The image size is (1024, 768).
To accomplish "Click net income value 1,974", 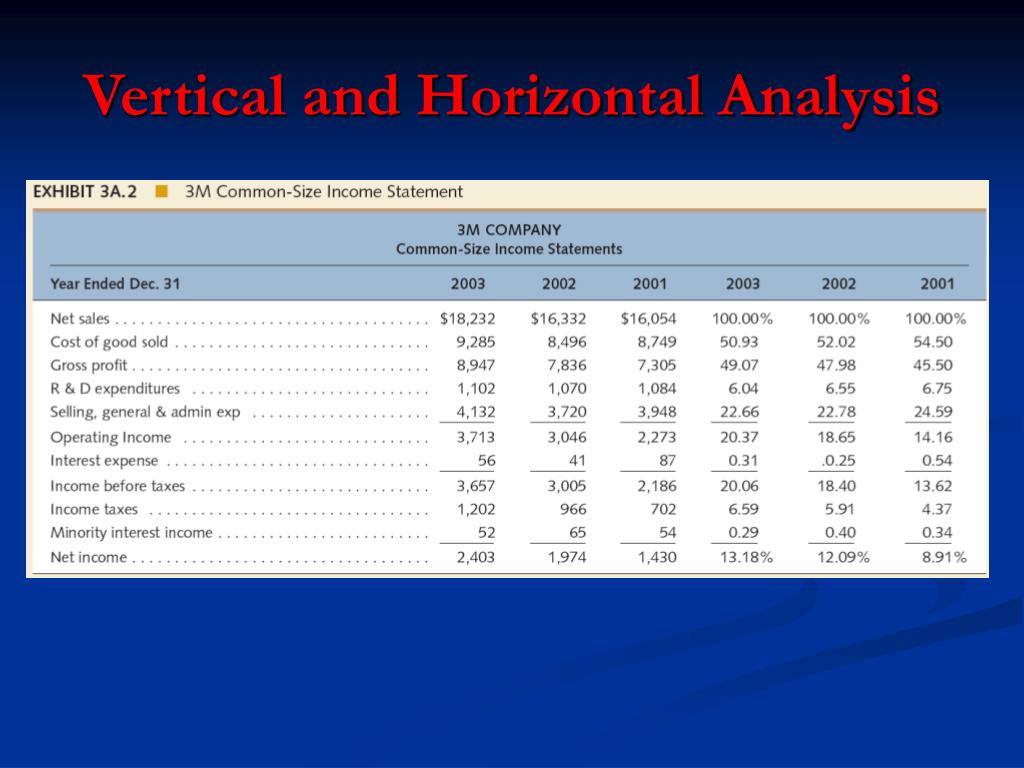I will pyautogui.click(x=567, y=557).
